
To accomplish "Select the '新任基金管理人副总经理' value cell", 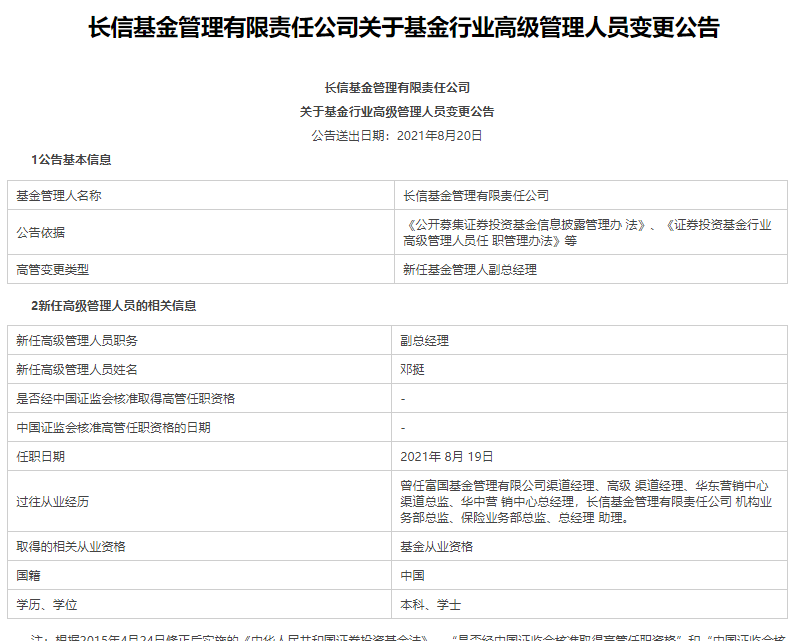I will click(591, 269).
